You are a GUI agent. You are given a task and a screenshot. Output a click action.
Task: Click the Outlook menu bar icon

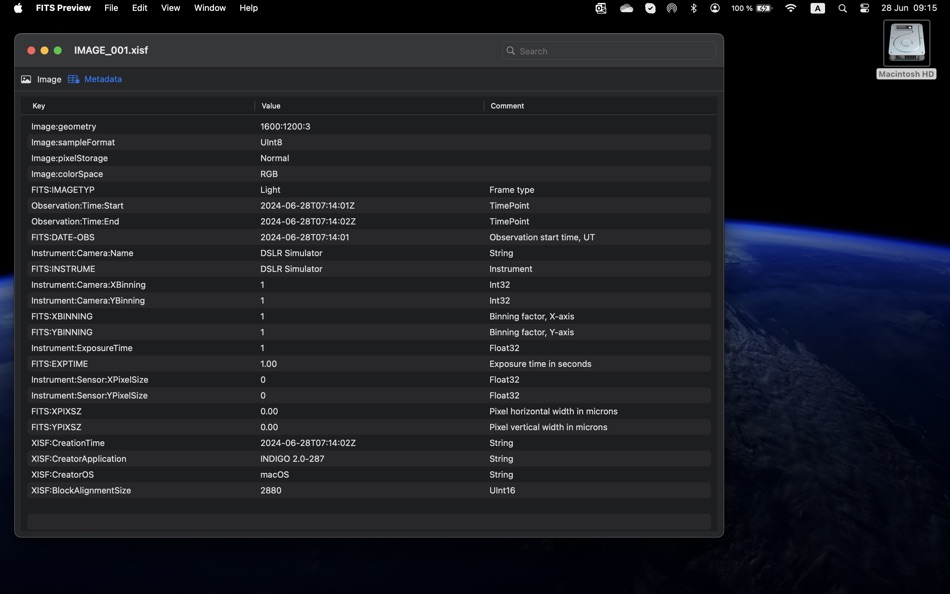(600, 8)
